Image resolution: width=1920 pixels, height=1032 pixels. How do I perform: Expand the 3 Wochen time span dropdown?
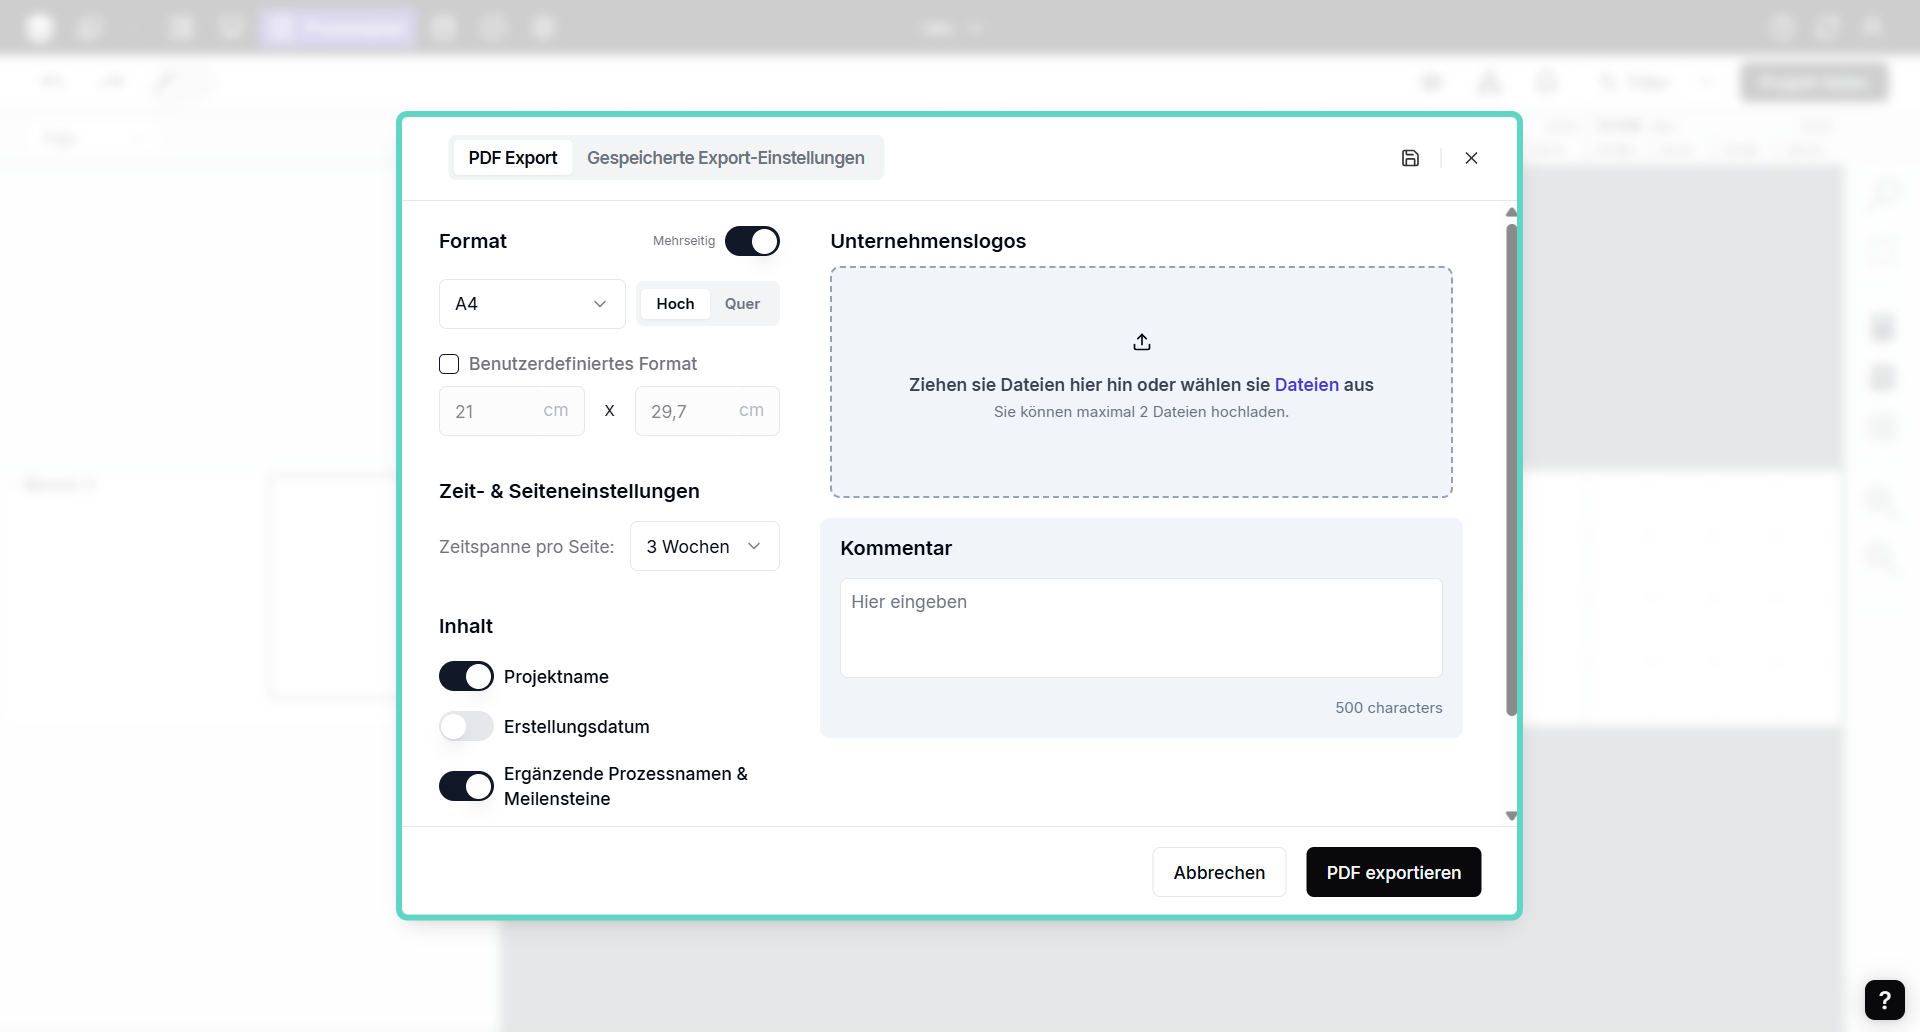[704, 547]
